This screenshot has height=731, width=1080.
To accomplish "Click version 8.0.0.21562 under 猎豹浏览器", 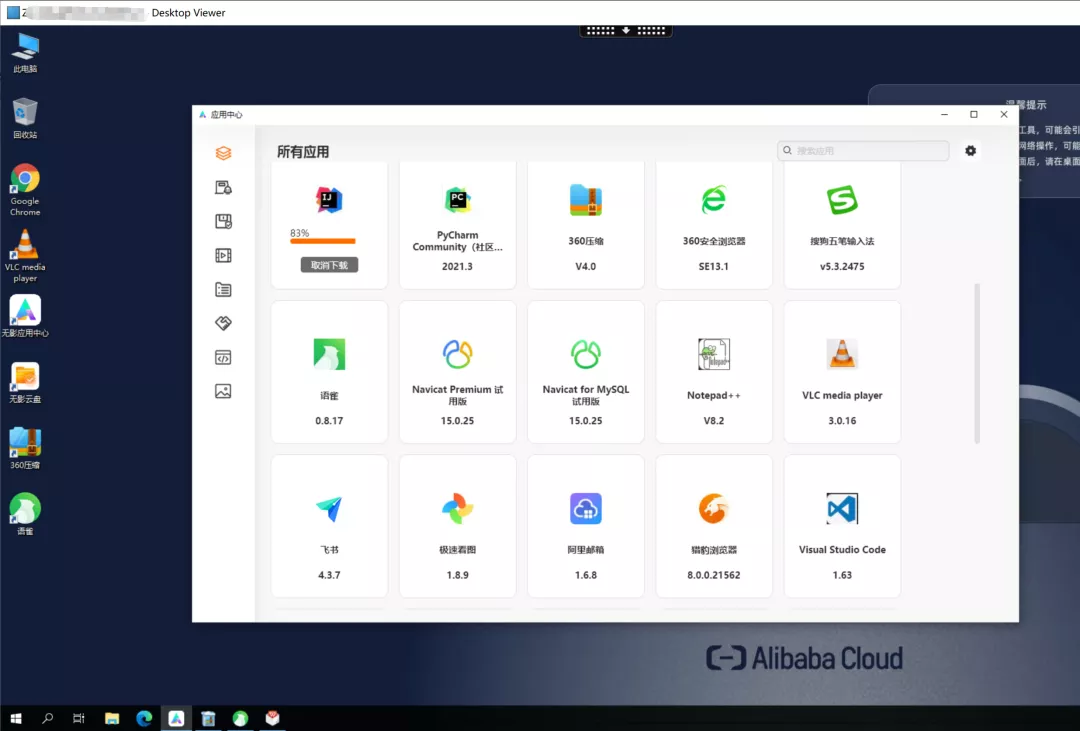I will 714,575.
